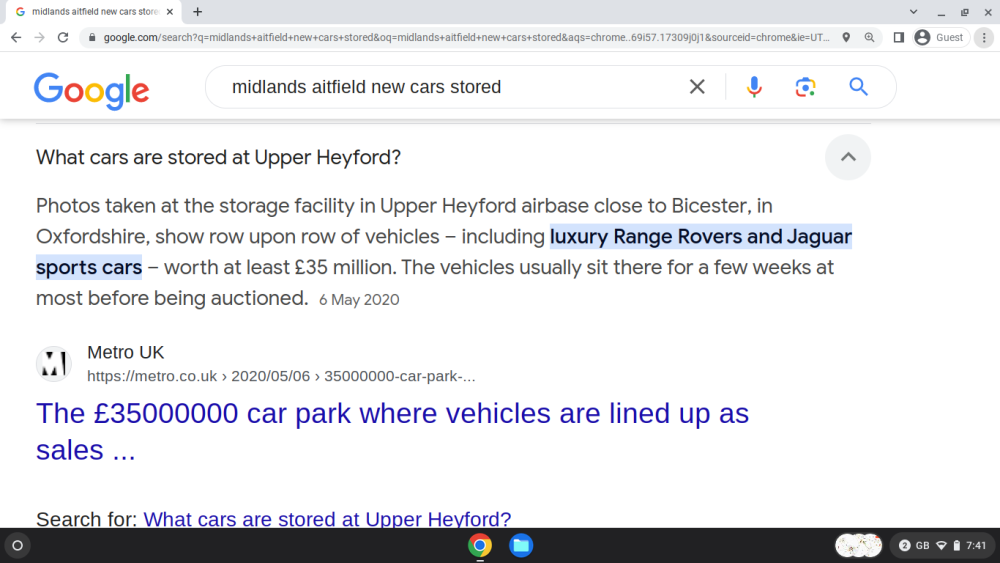Click the GB keyboard layout indicator

923,545
